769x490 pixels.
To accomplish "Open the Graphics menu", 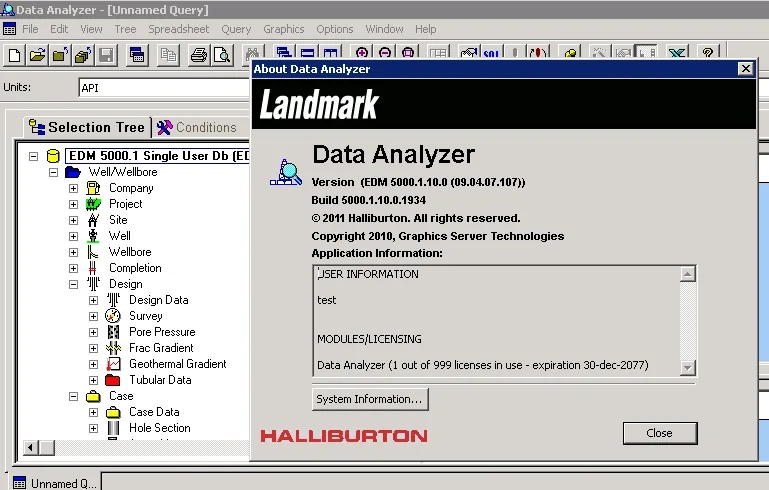I will tap(283, 29).
